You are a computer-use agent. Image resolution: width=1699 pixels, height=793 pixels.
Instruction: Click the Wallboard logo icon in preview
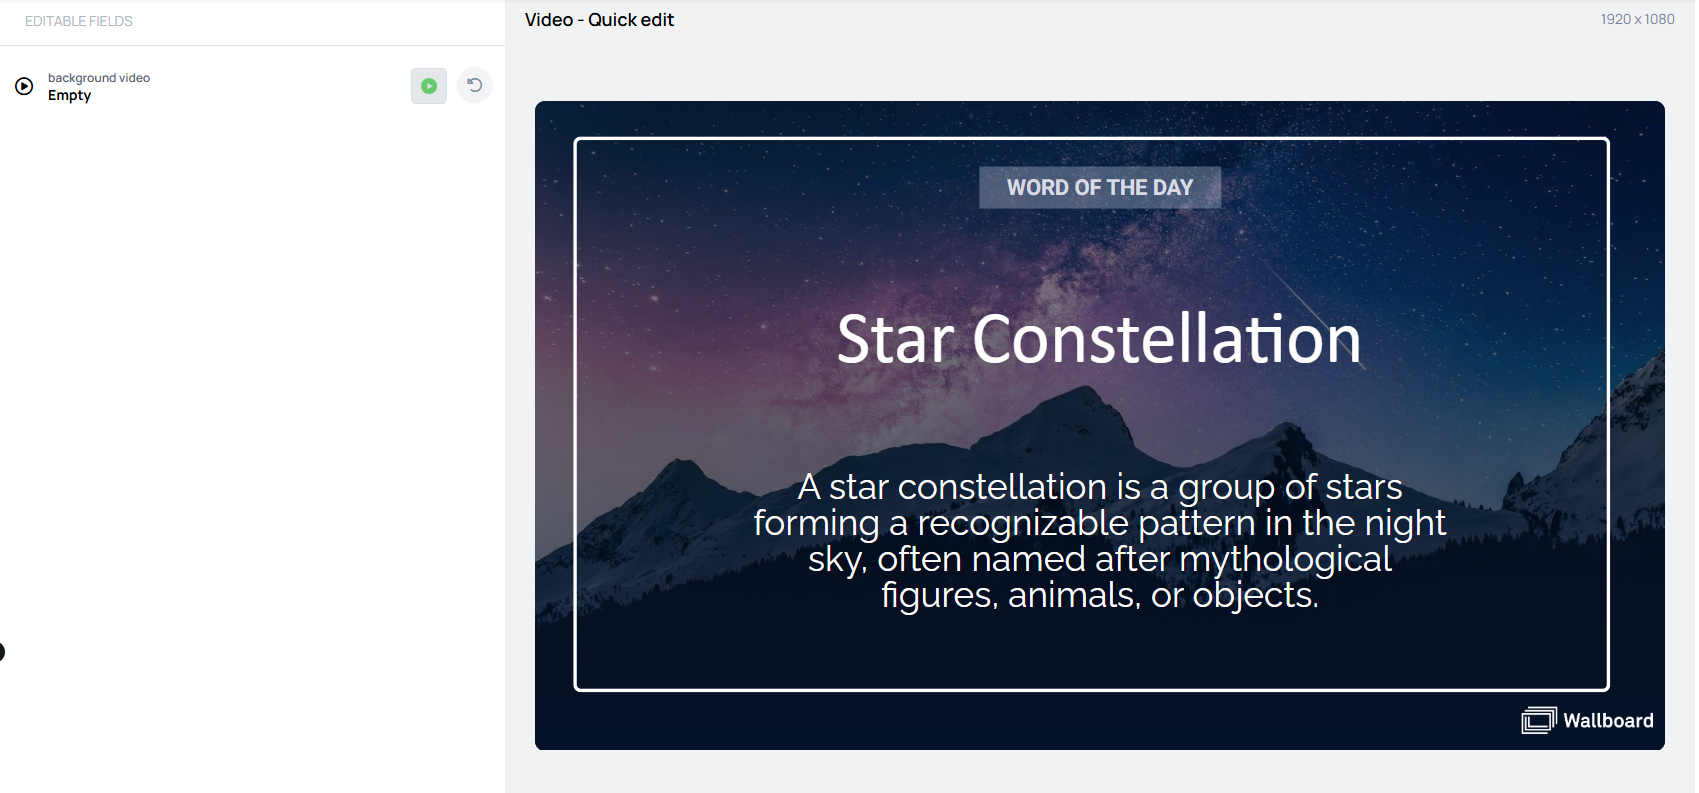1539,720
